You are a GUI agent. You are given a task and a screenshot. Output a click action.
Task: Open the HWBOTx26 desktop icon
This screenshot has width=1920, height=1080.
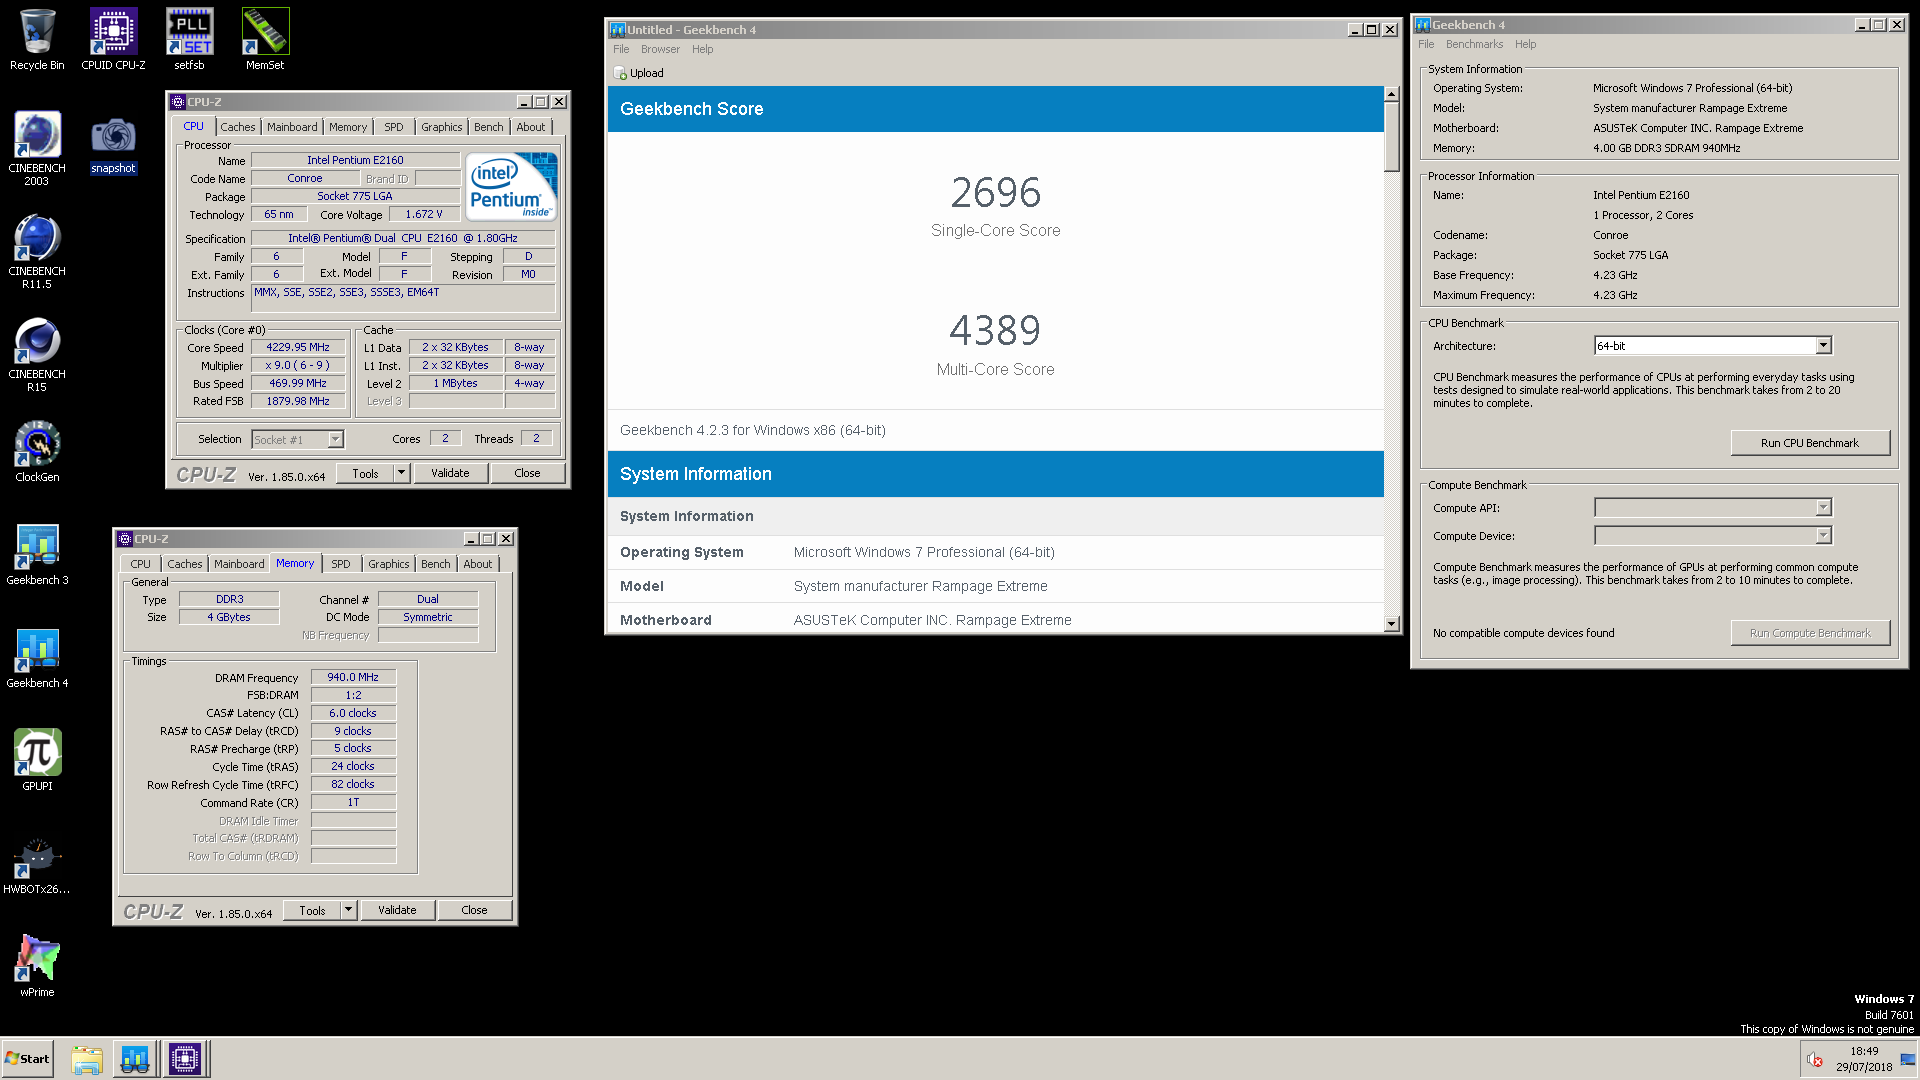tap(37, 864)
